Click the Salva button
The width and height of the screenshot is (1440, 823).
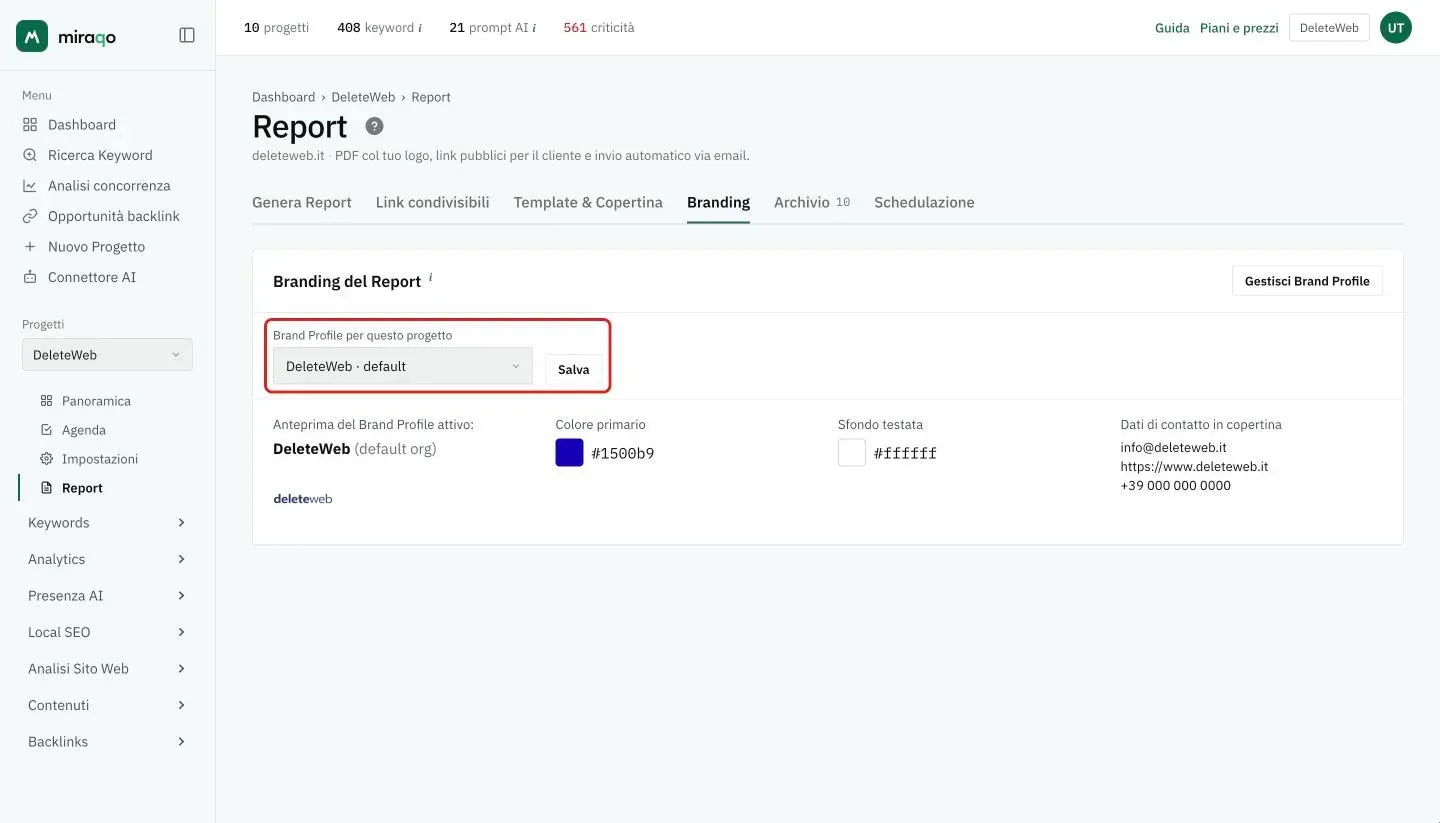pos(574,369)
